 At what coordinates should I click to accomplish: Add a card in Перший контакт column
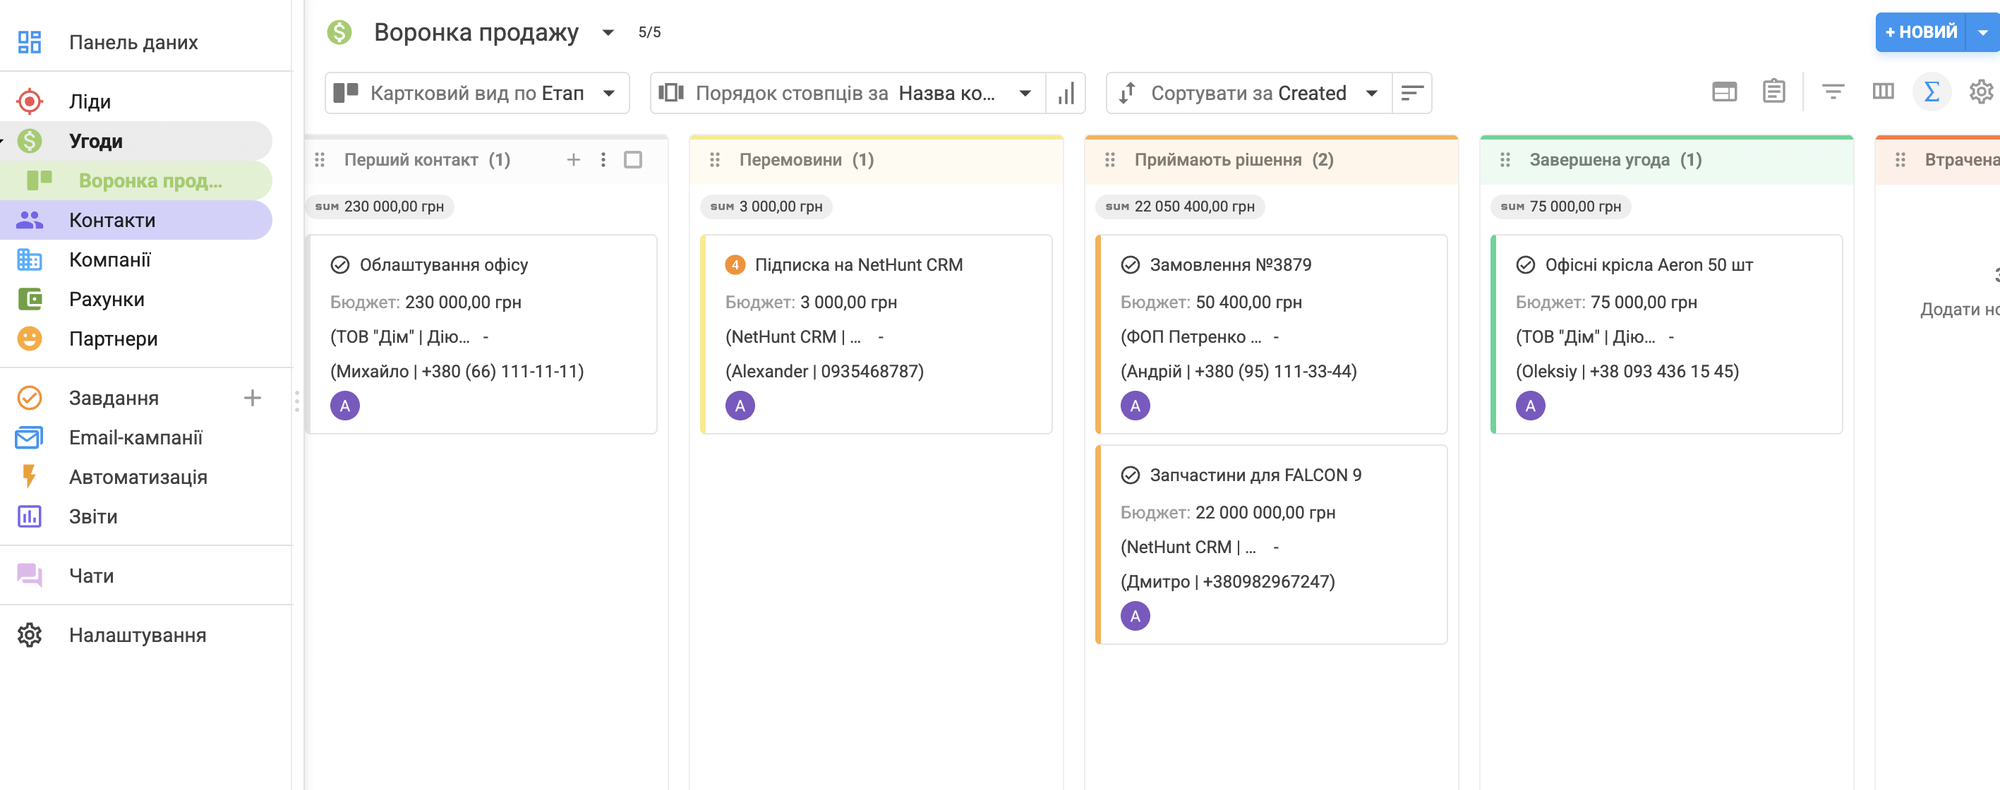[x=573, y=160]
